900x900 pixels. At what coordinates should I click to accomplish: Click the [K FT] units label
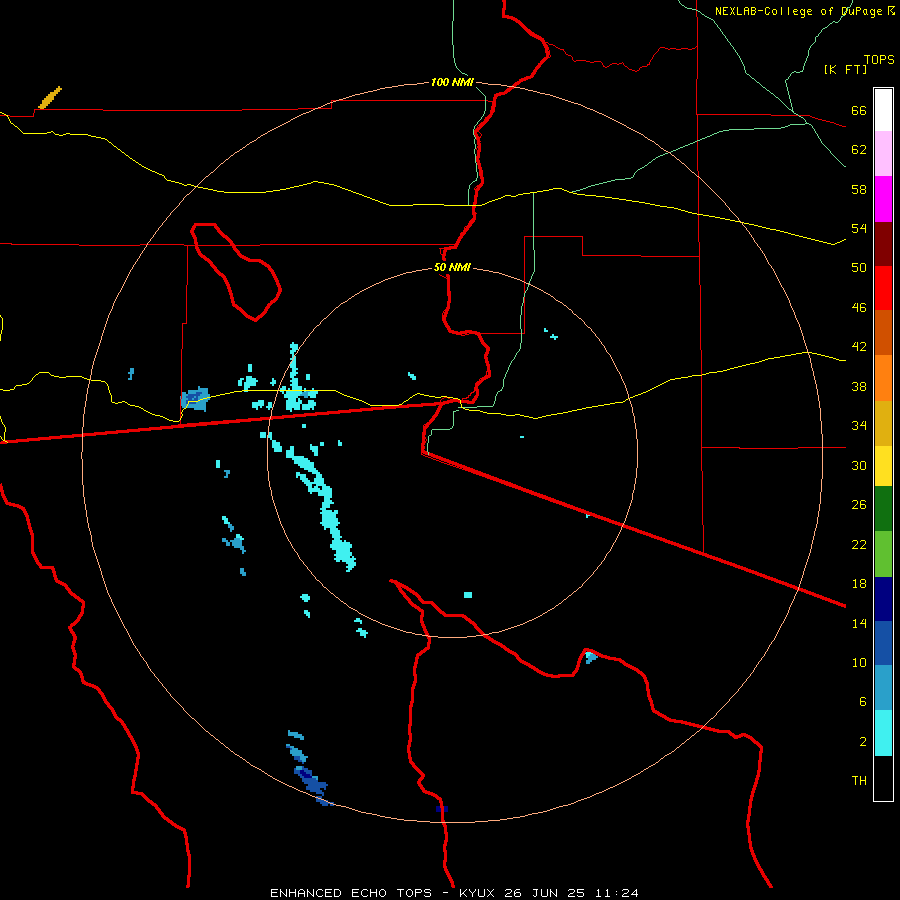pyautogui.click(x=845, y=69)
